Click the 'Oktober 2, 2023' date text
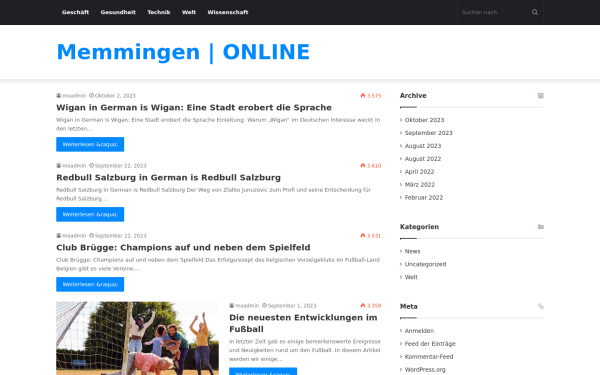The width and height of the screenshot is (600, 375). pos(115,96)
